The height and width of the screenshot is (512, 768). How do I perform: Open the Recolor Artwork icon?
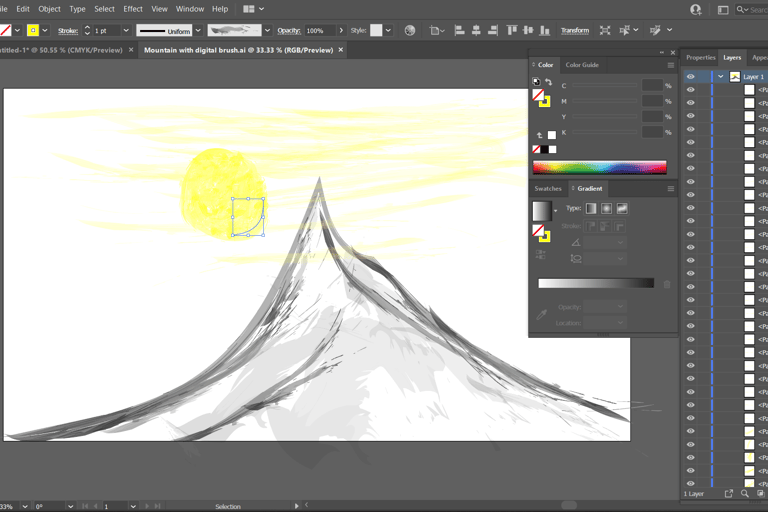[410, 30]
